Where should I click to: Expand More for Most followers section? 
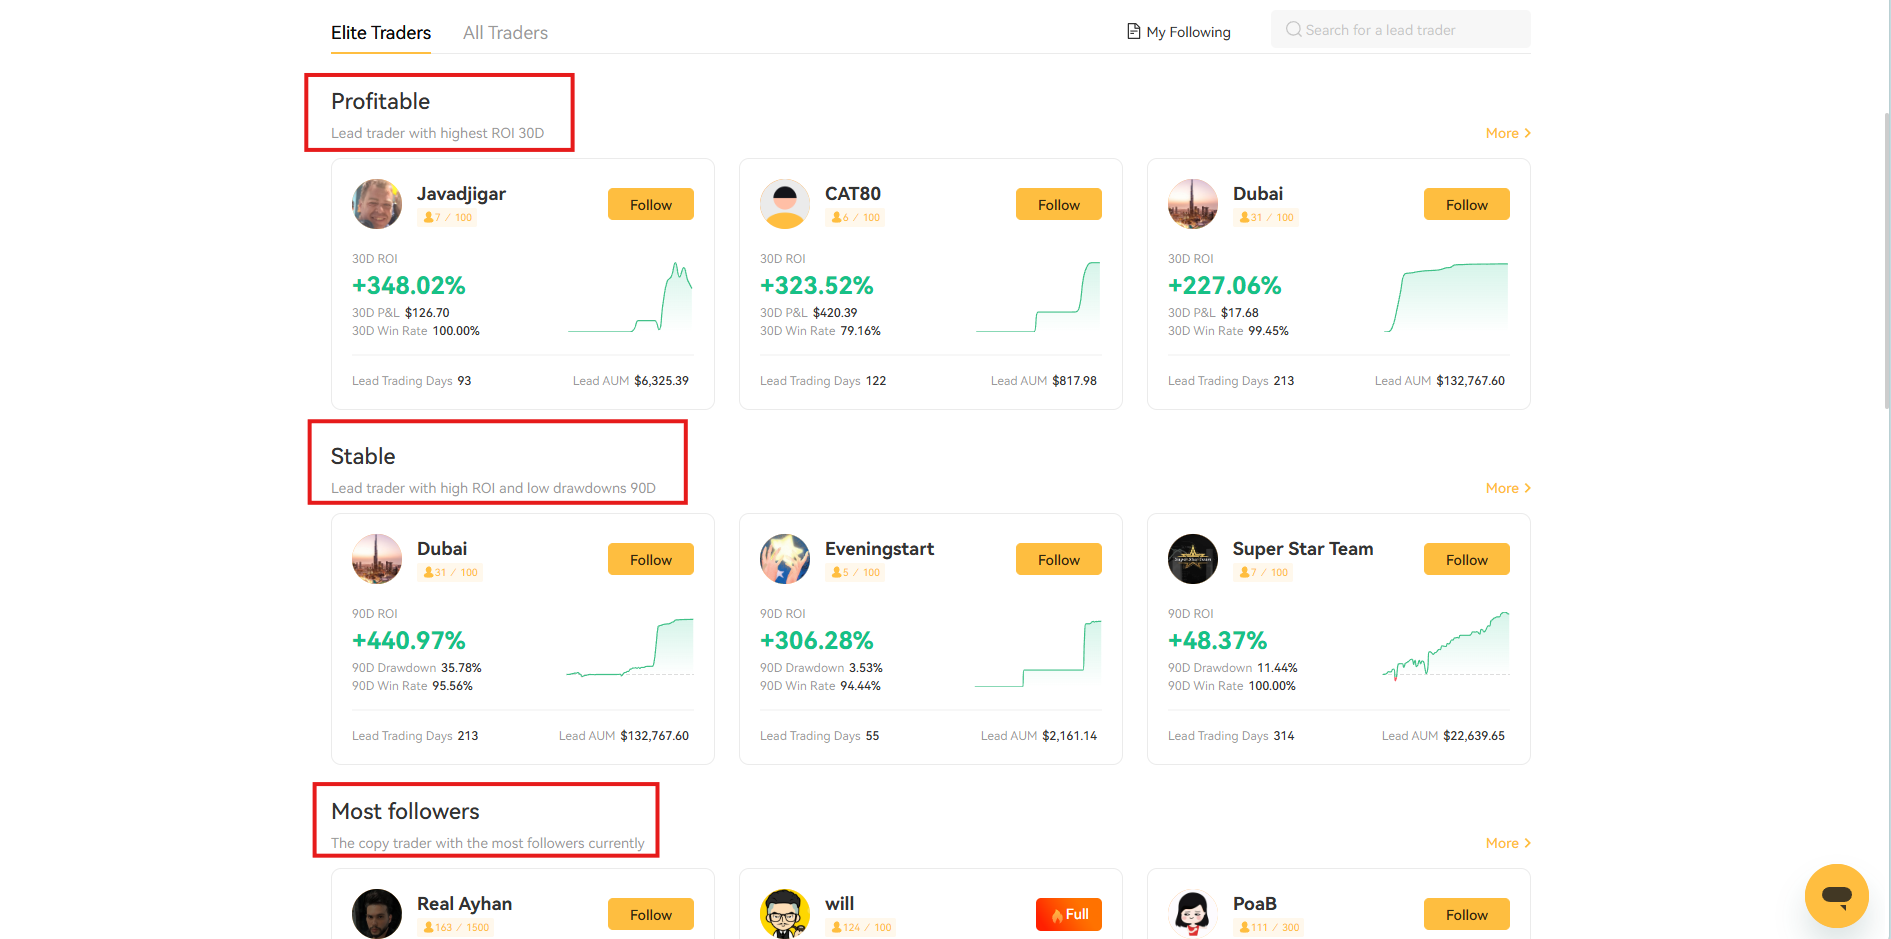click(x=1508, y=843)
